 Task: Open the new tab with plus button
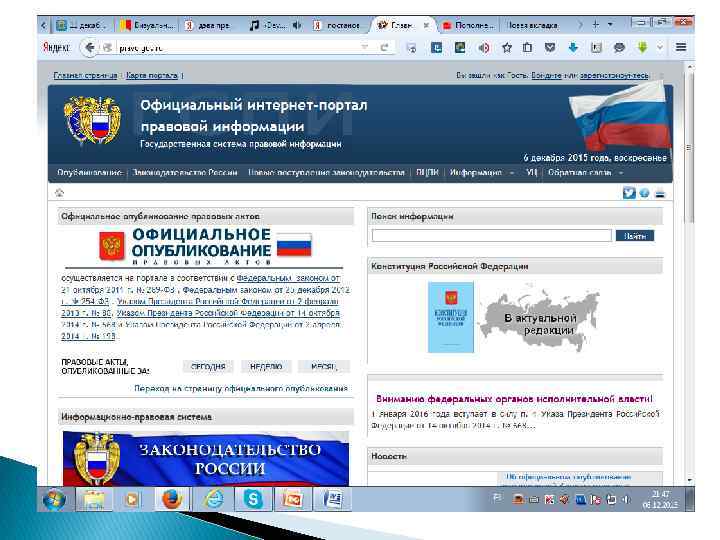tap(596, 25)
